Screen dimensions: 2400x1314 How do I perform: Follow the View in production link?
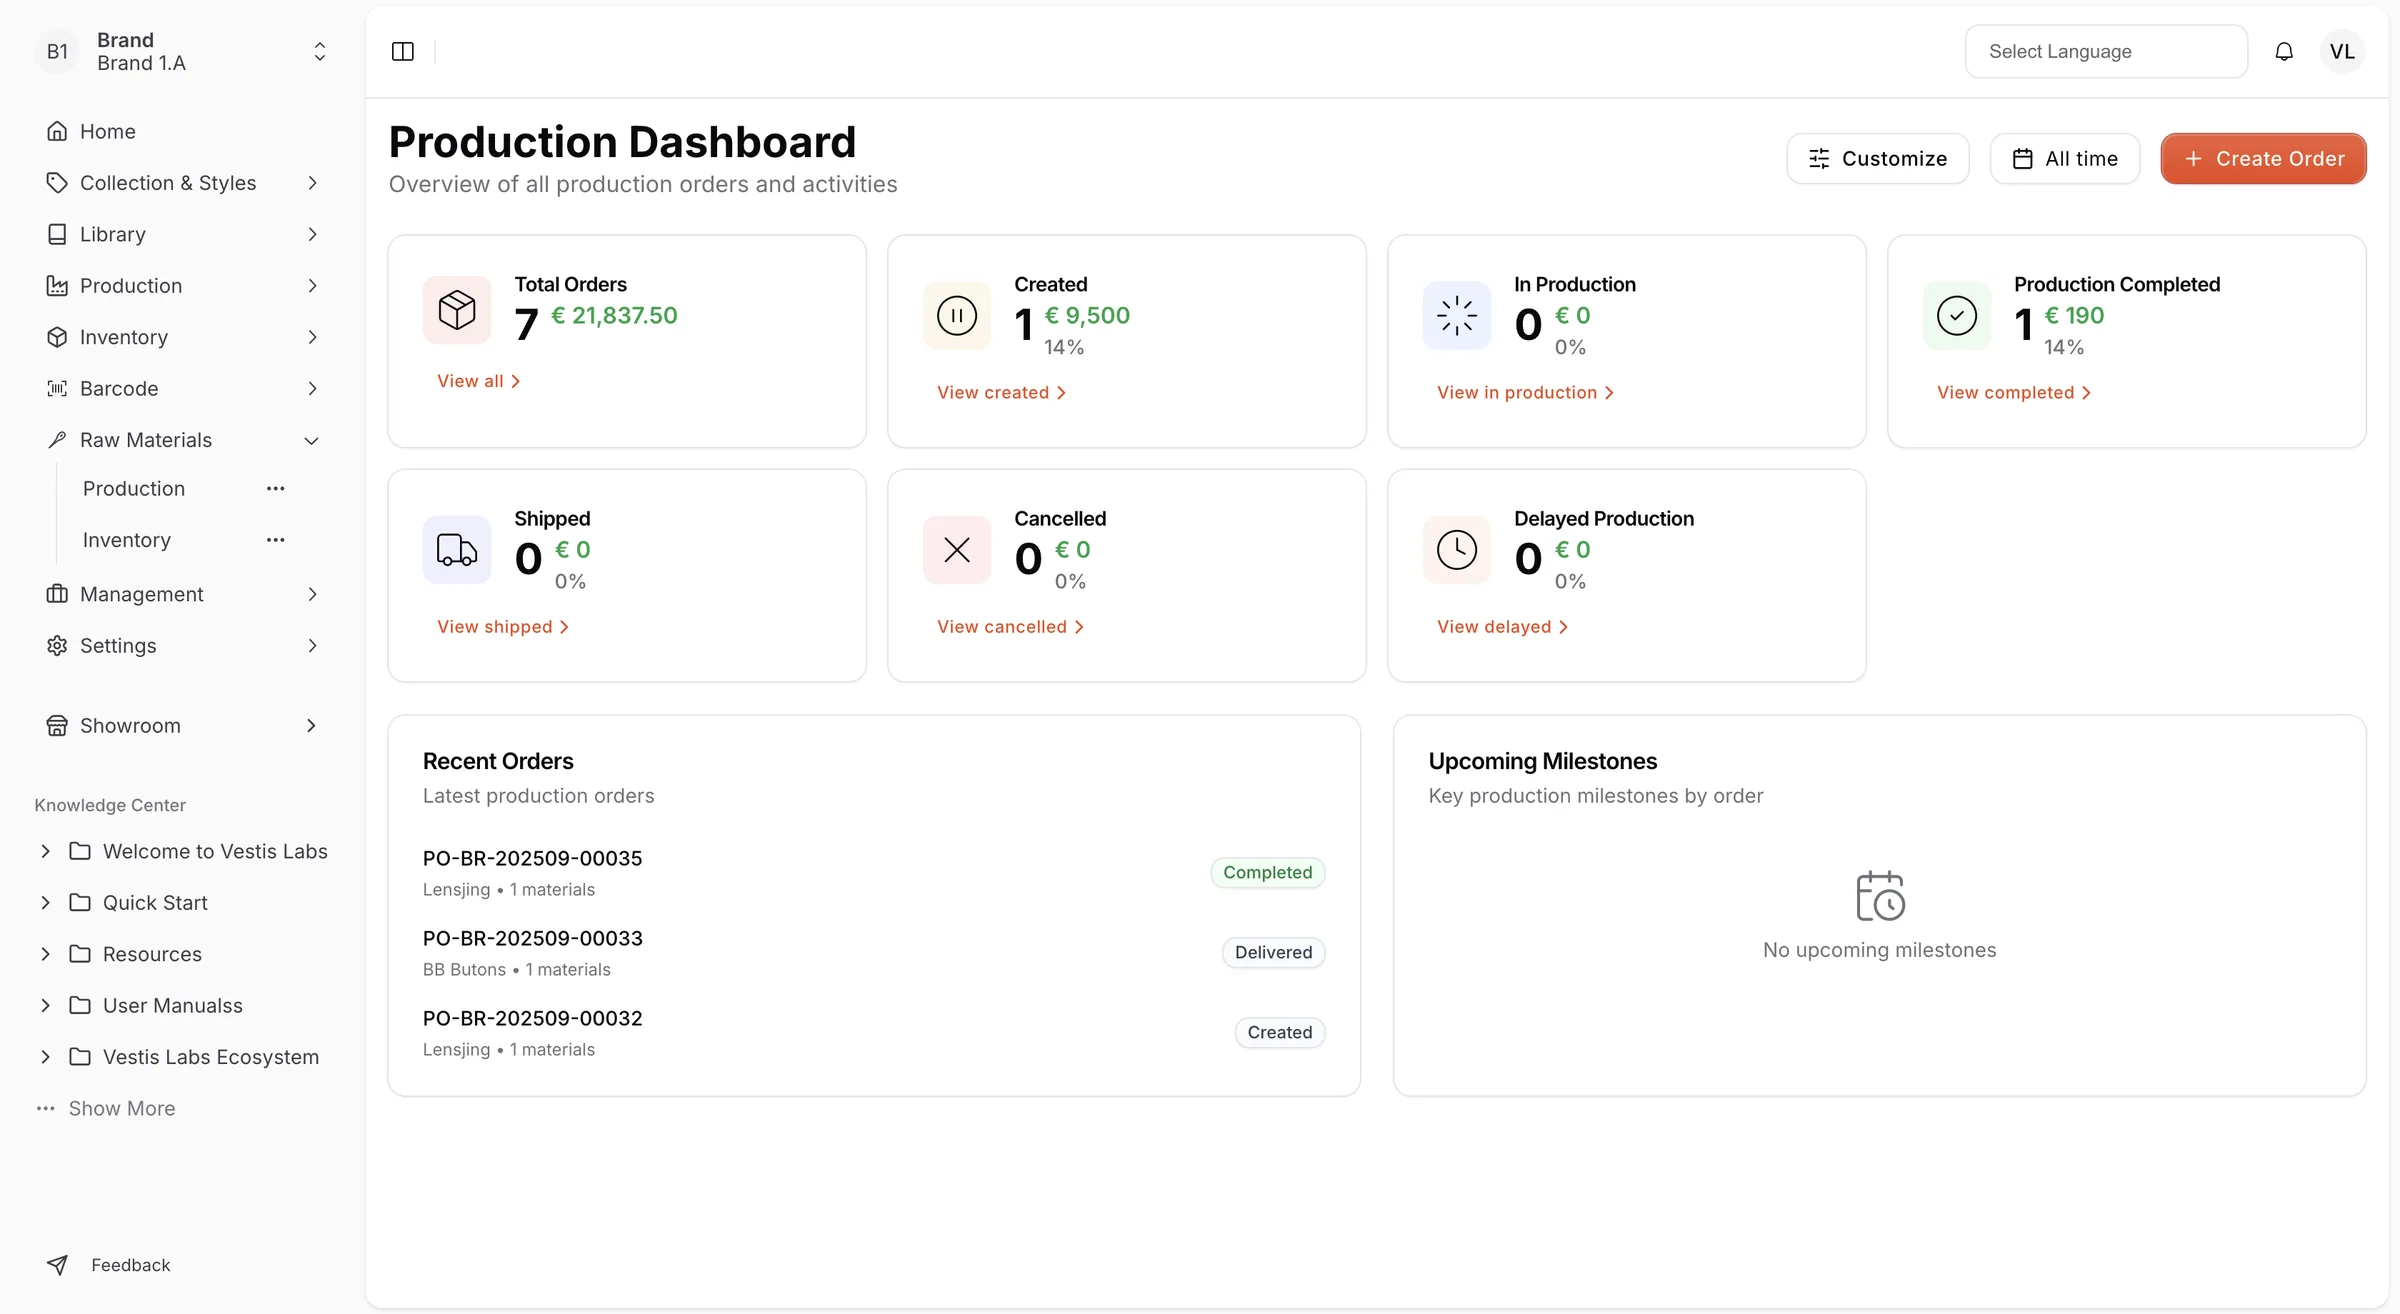(x=1525, y=393)
